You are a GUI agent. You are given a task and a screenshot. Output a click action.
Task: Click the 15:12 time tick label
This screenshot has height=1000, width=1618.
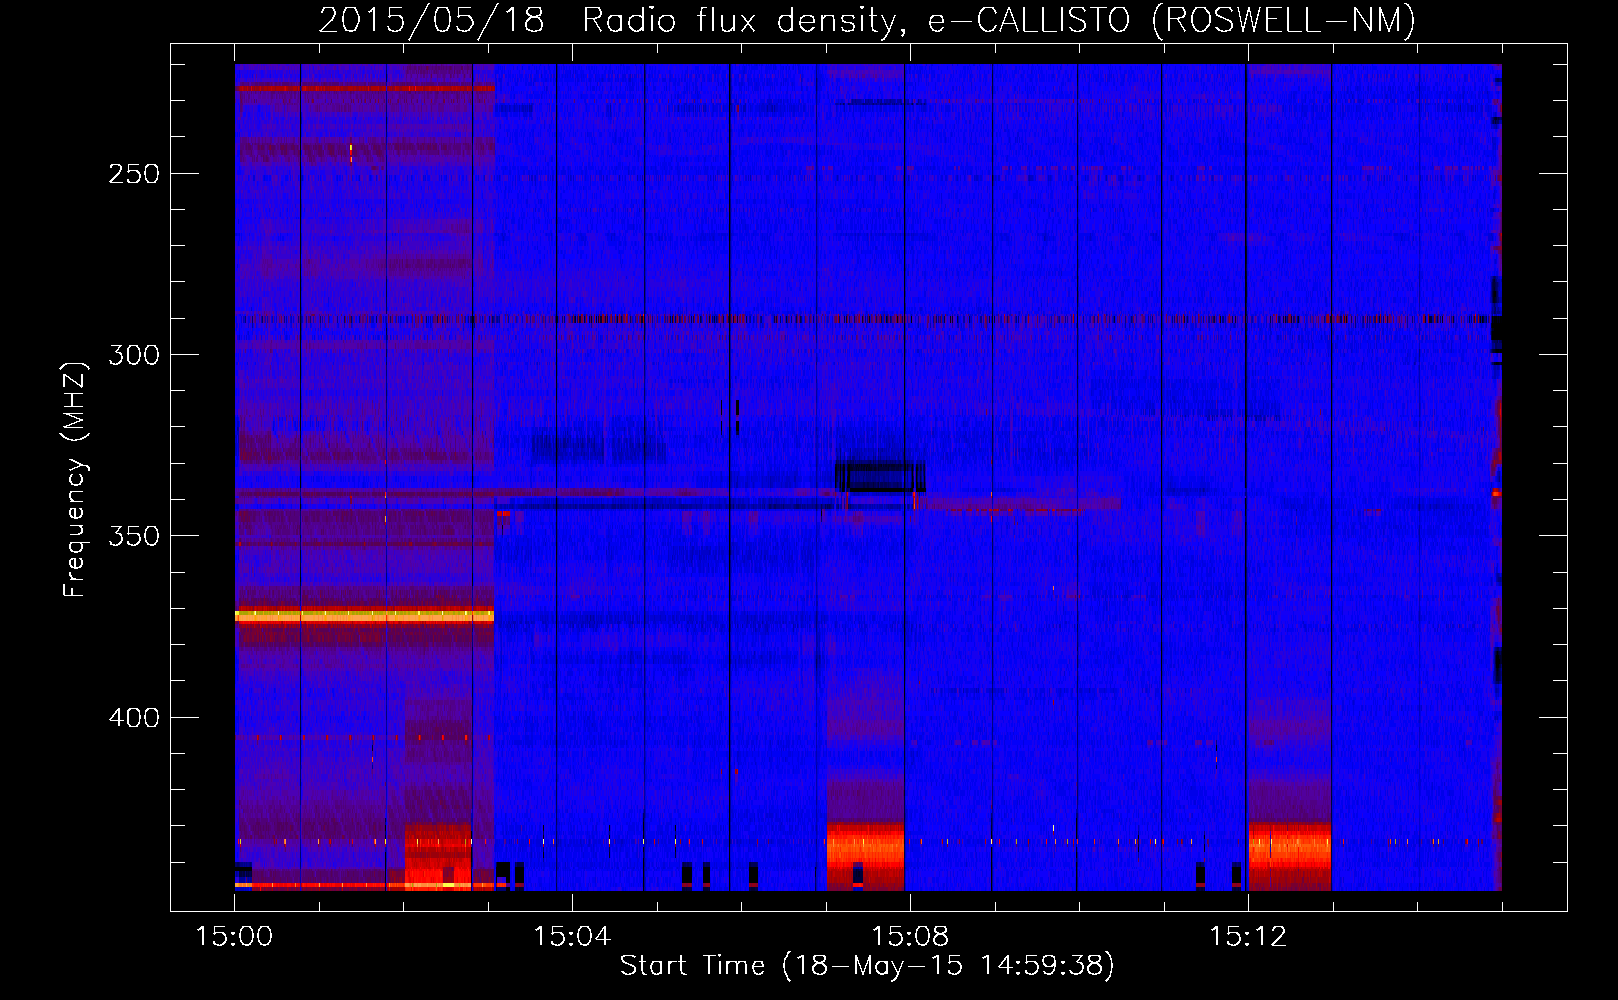pyautogui.click(x=1247, y=936)
